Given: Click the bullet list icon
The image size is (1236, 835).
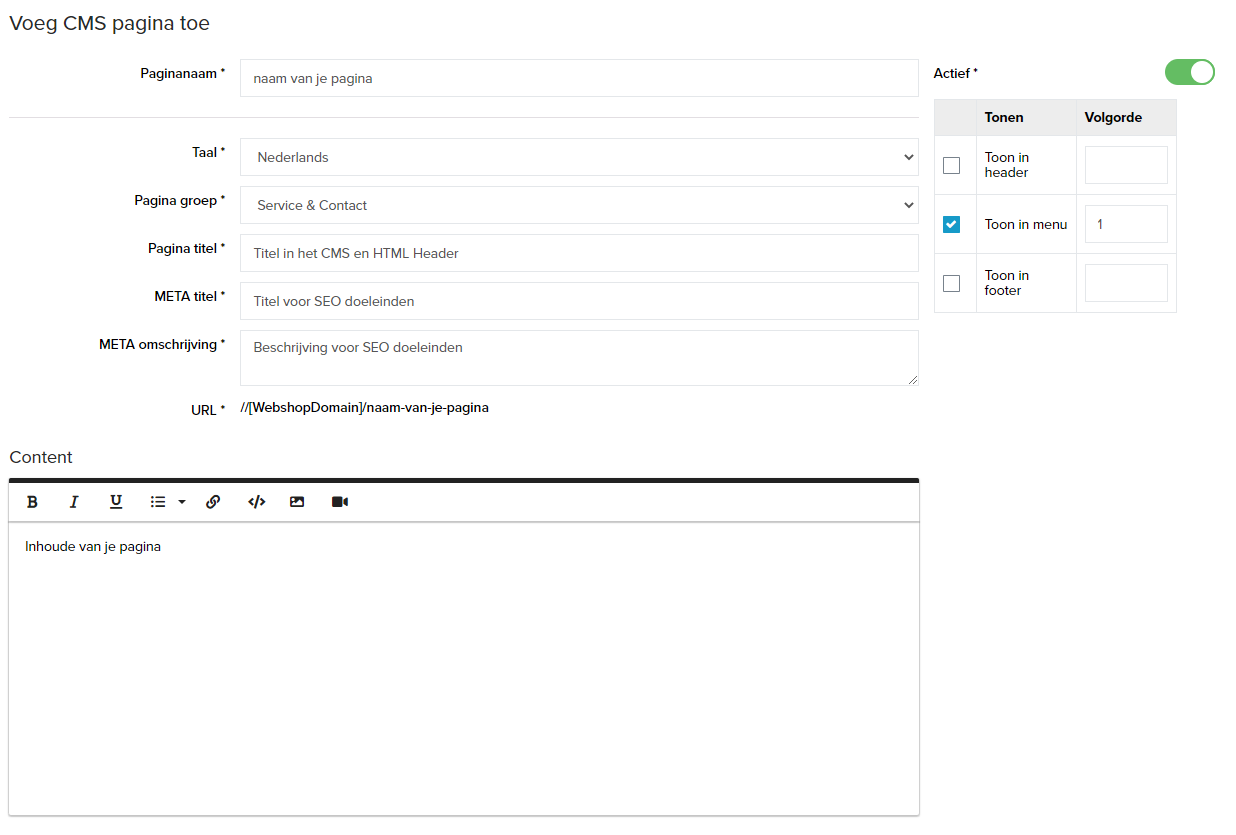Looking at the screenshot, I should pyautogui.click(x=158, y=502).
